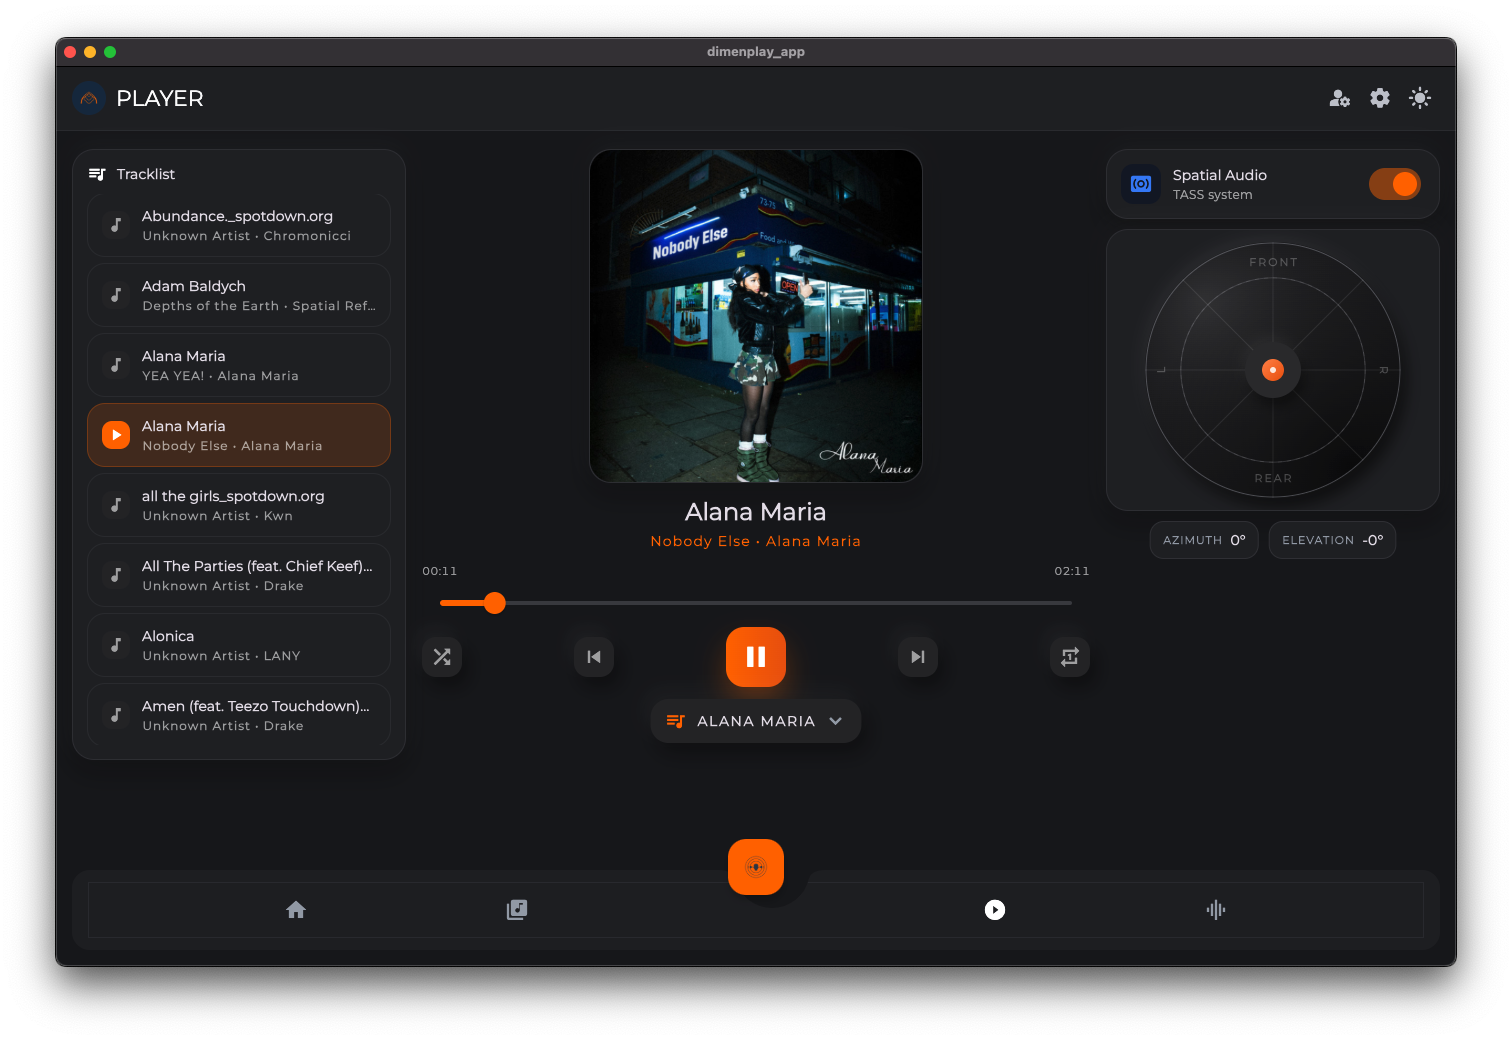The width and height of the screenshot is (1512, 1040).
Task: Select all the girls_spotdown.org track
Action: (x=239, y=505)
